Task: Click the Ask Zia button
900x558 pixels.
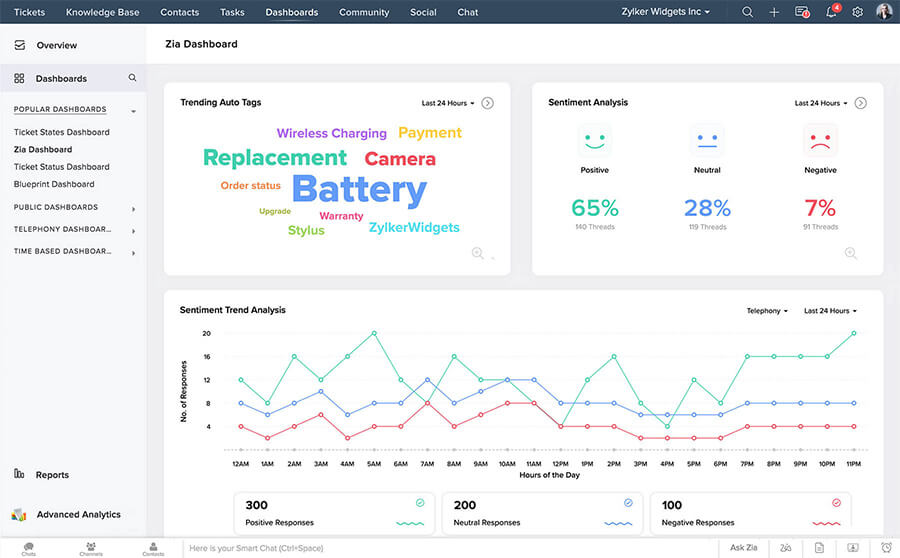Action: [x=743, y=548]
